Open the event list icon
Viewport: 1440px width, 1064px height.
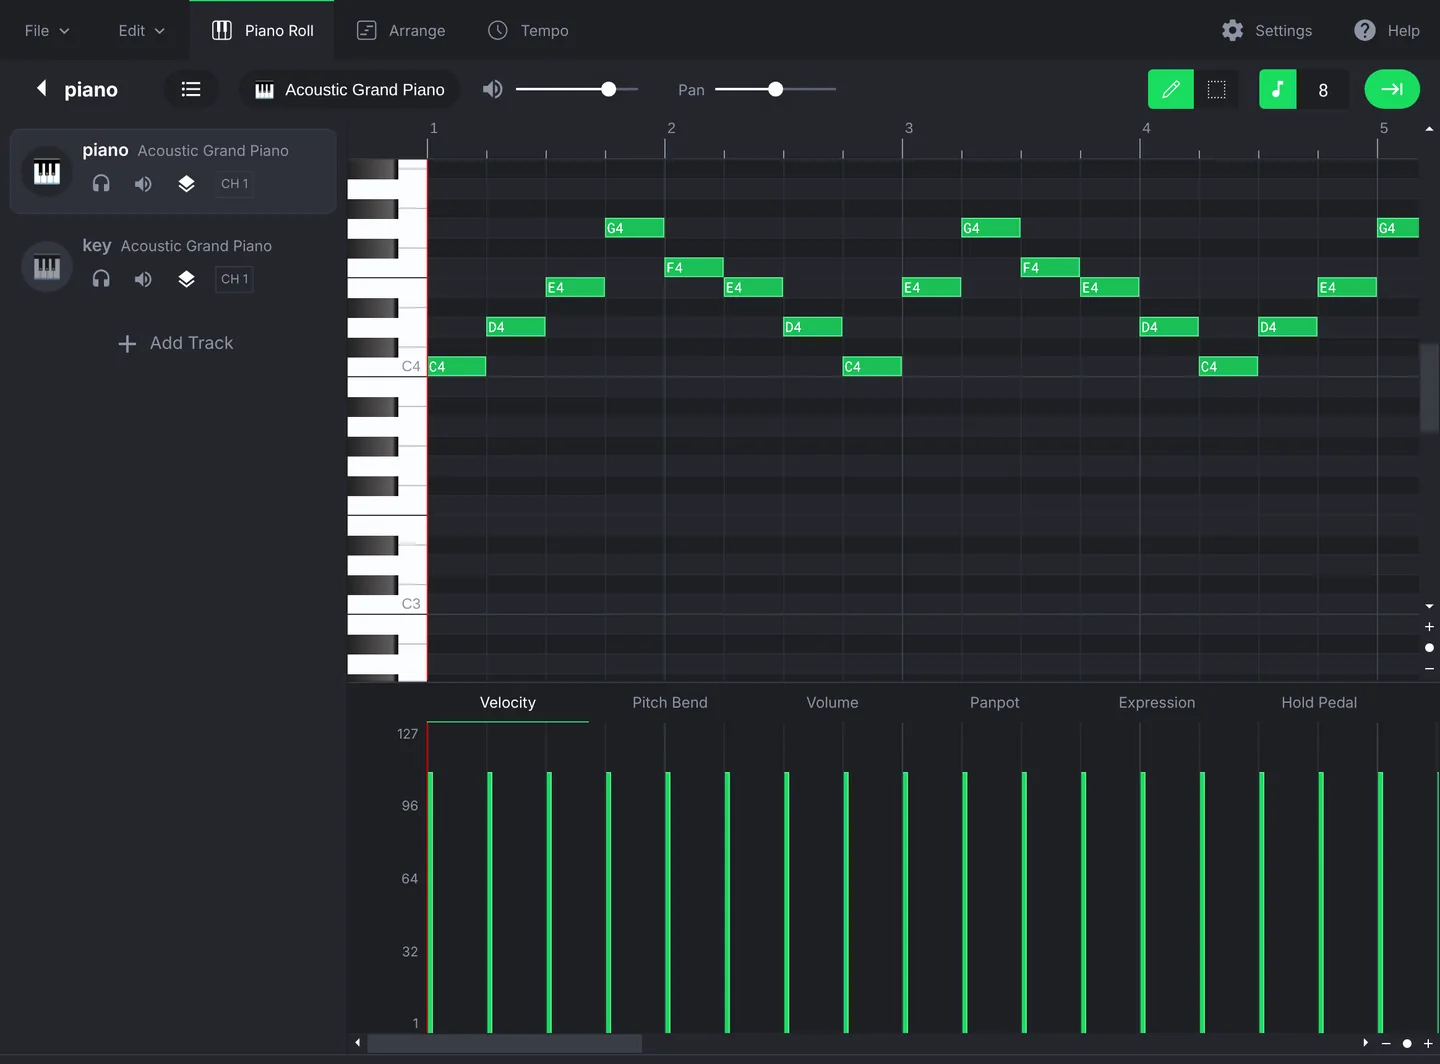pyautogui.click(x=191, y=89)
